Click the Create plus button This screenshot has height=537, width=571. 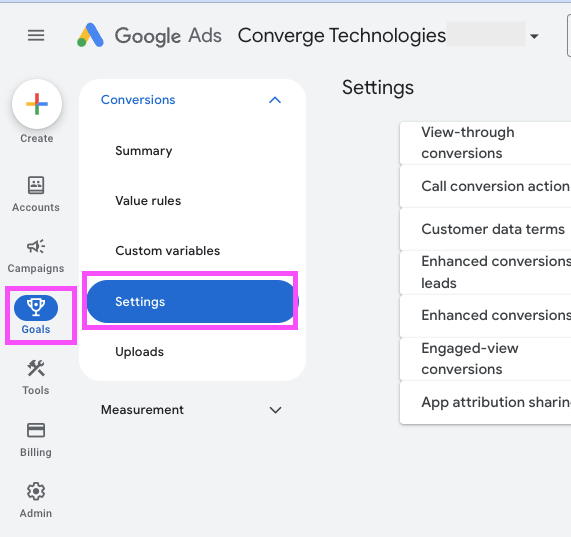(37, 104)
